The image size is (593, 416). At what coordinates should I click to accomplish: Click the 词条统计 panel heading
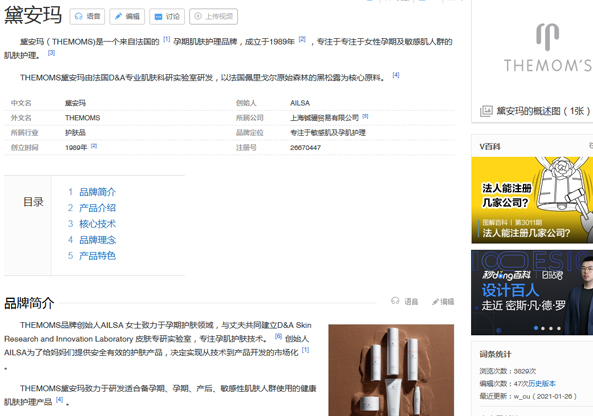pyautogui.click(x=495, y=354)
